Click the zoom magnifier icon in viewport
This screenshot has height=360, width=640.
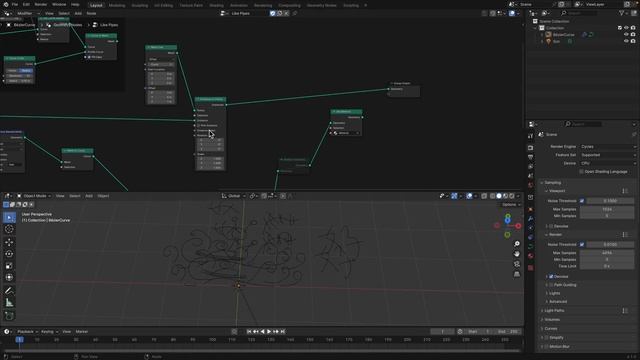pos(517,244)
